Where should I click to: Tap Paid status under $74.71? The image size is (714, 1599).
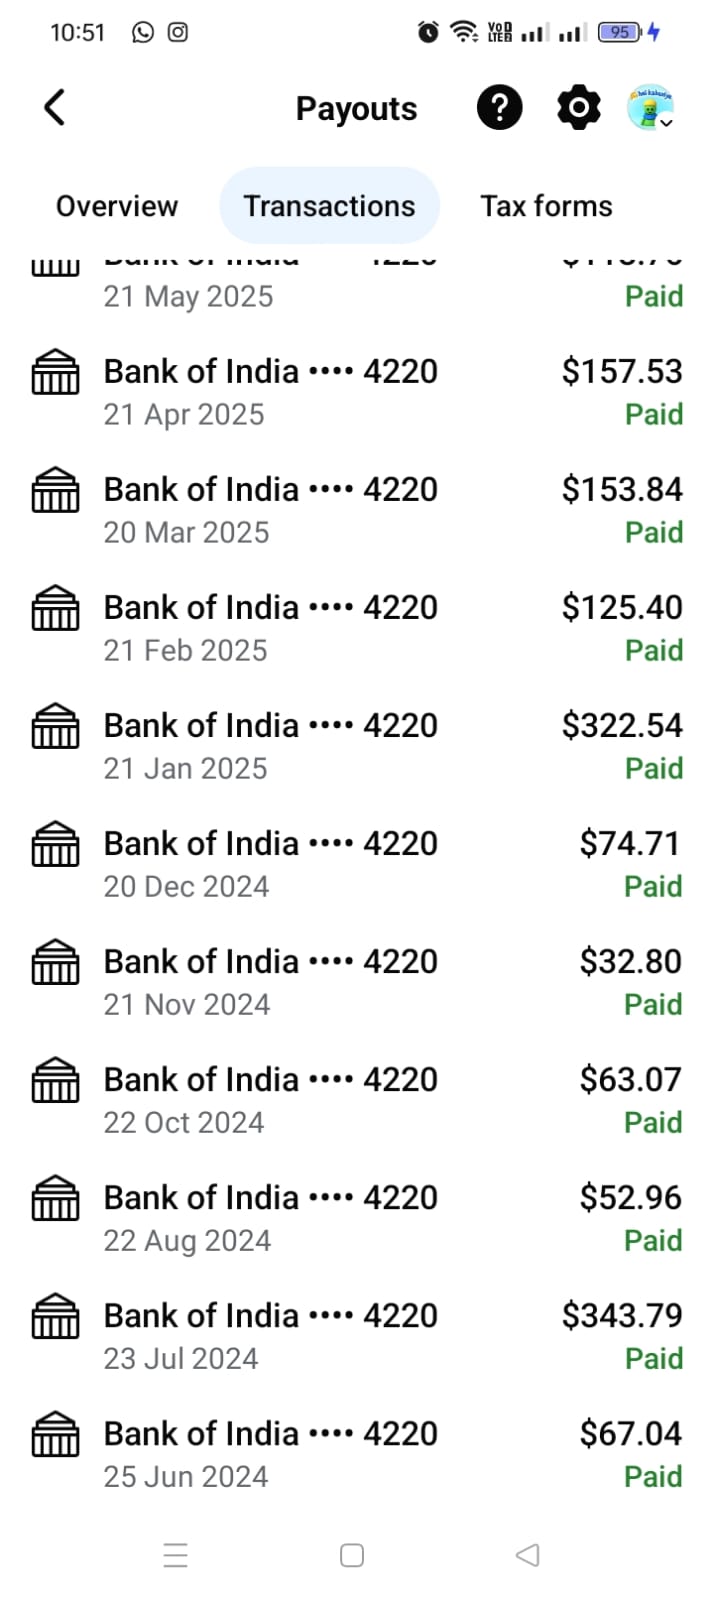coord(653,887)
